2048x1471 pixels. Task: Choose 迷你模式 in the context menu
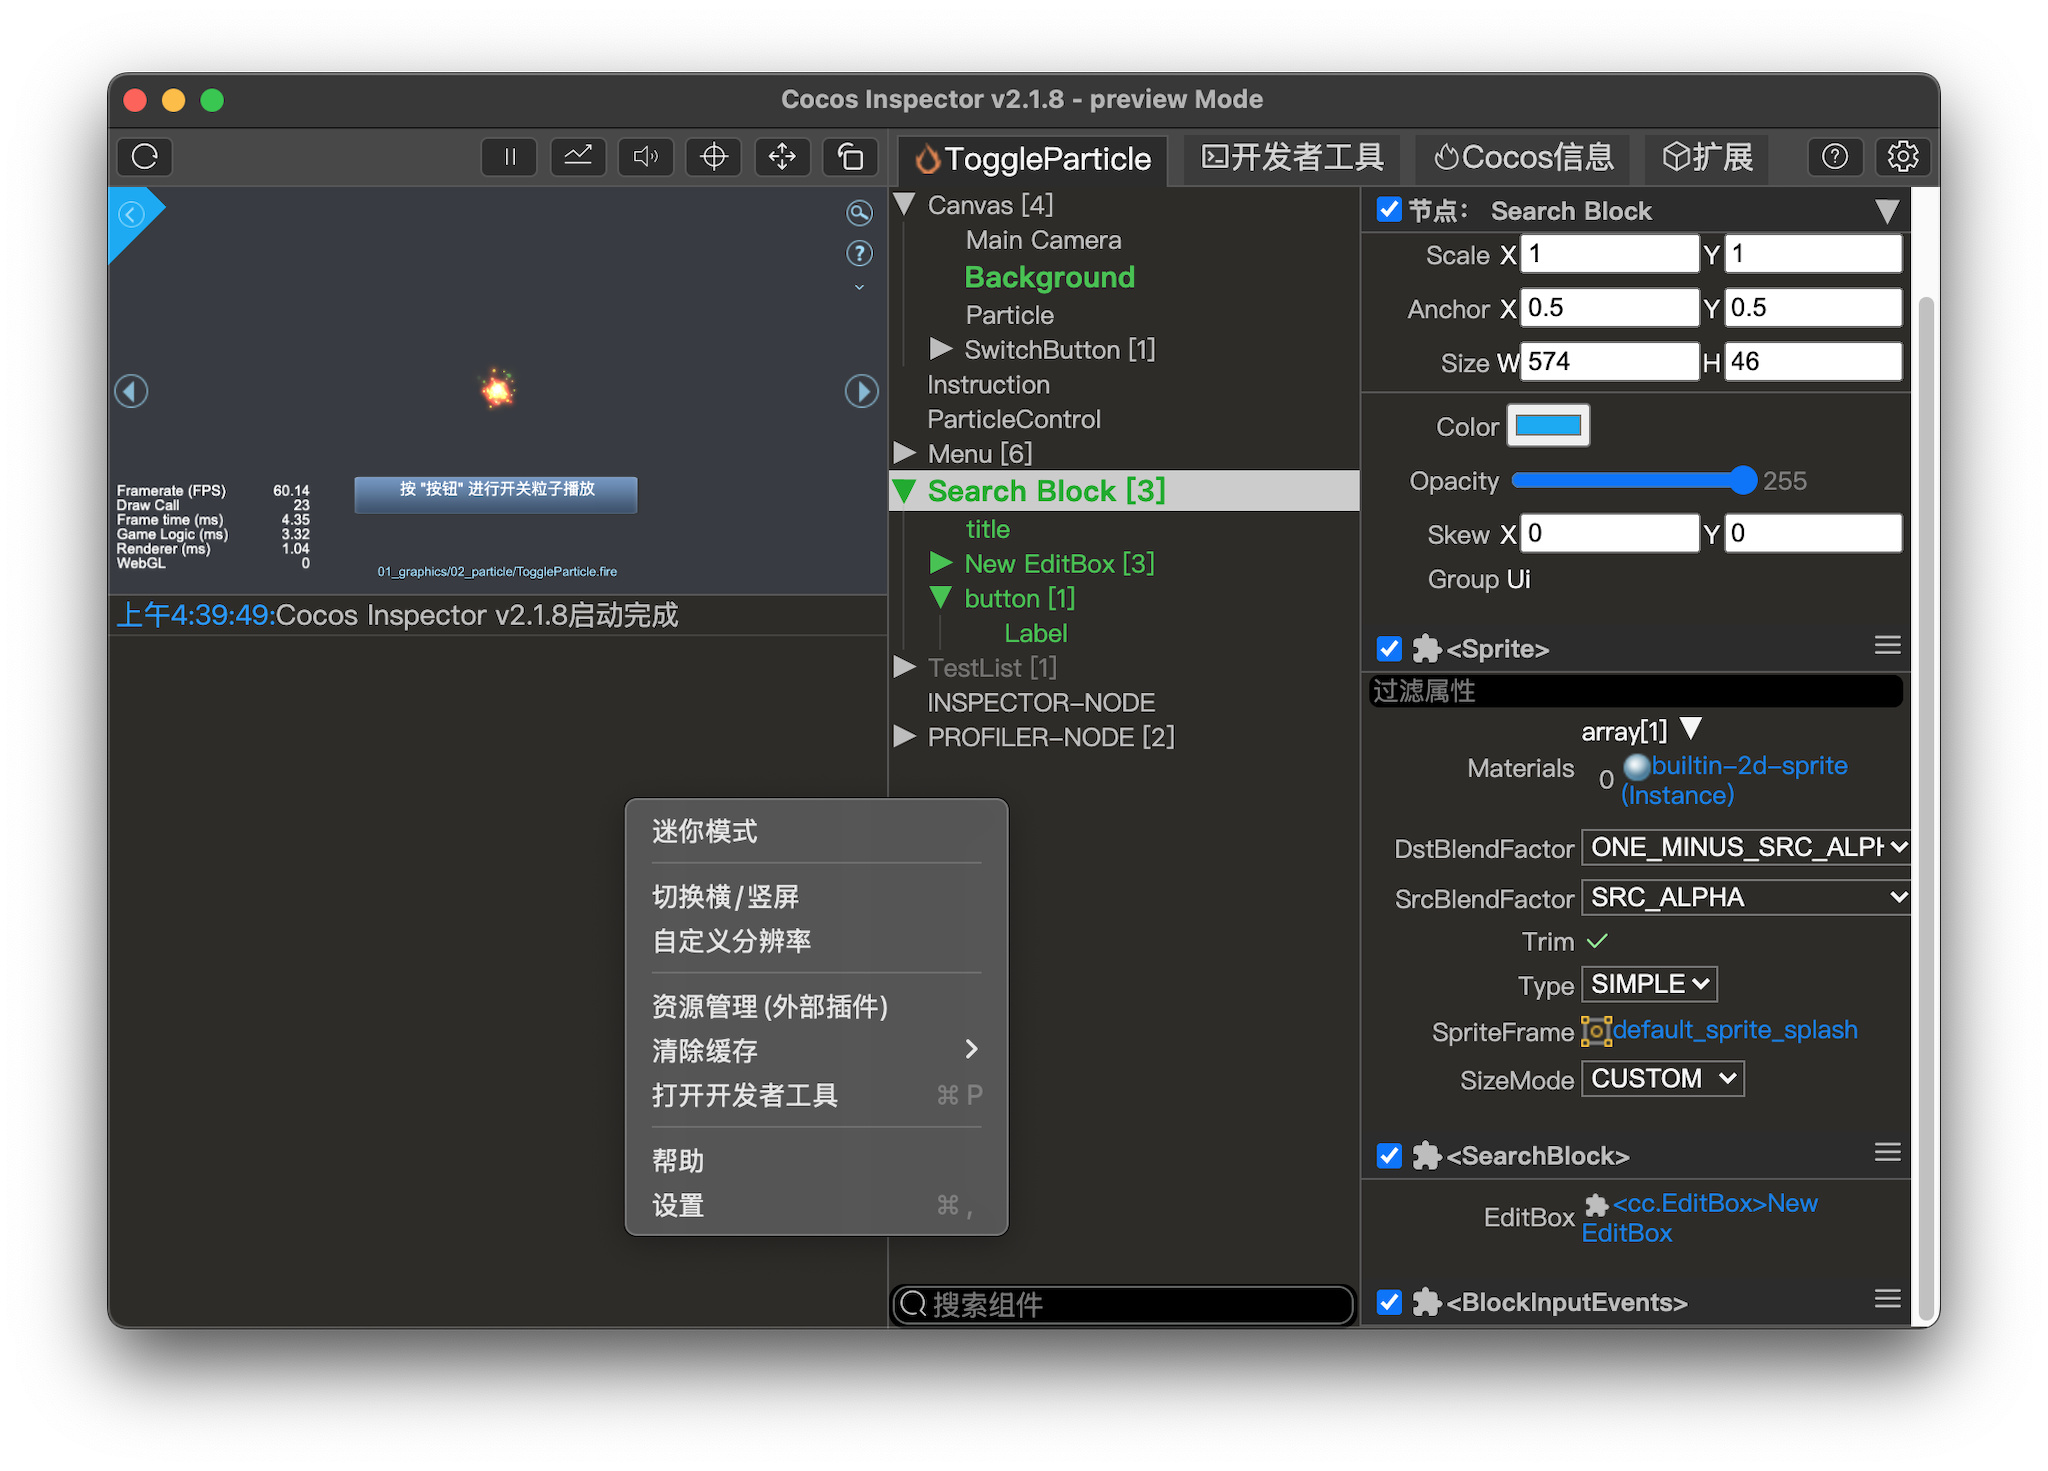705,831
